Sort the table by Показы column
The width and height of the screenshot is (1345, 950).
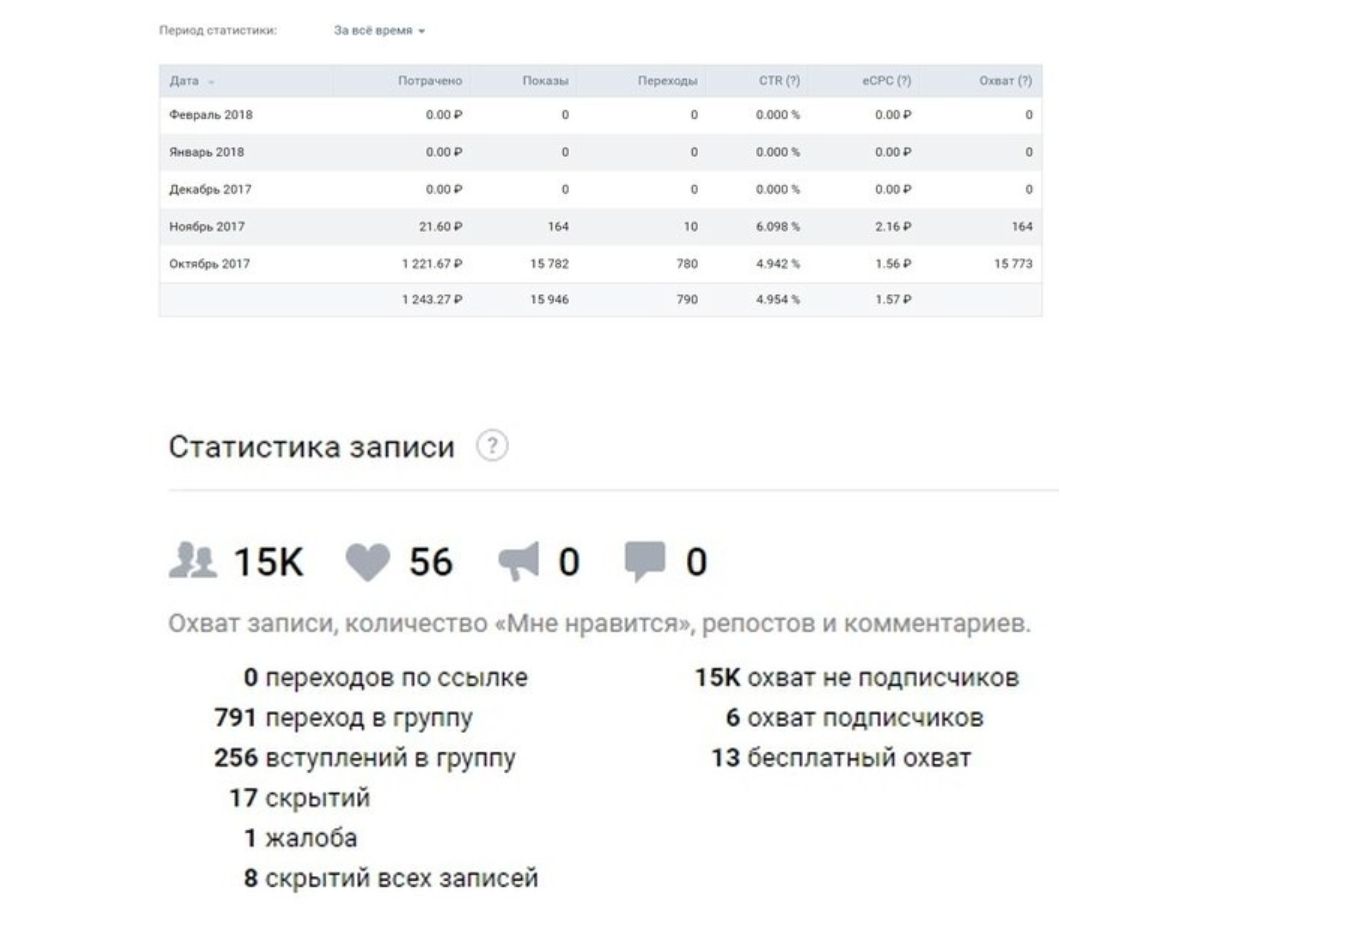pos(545,81)
